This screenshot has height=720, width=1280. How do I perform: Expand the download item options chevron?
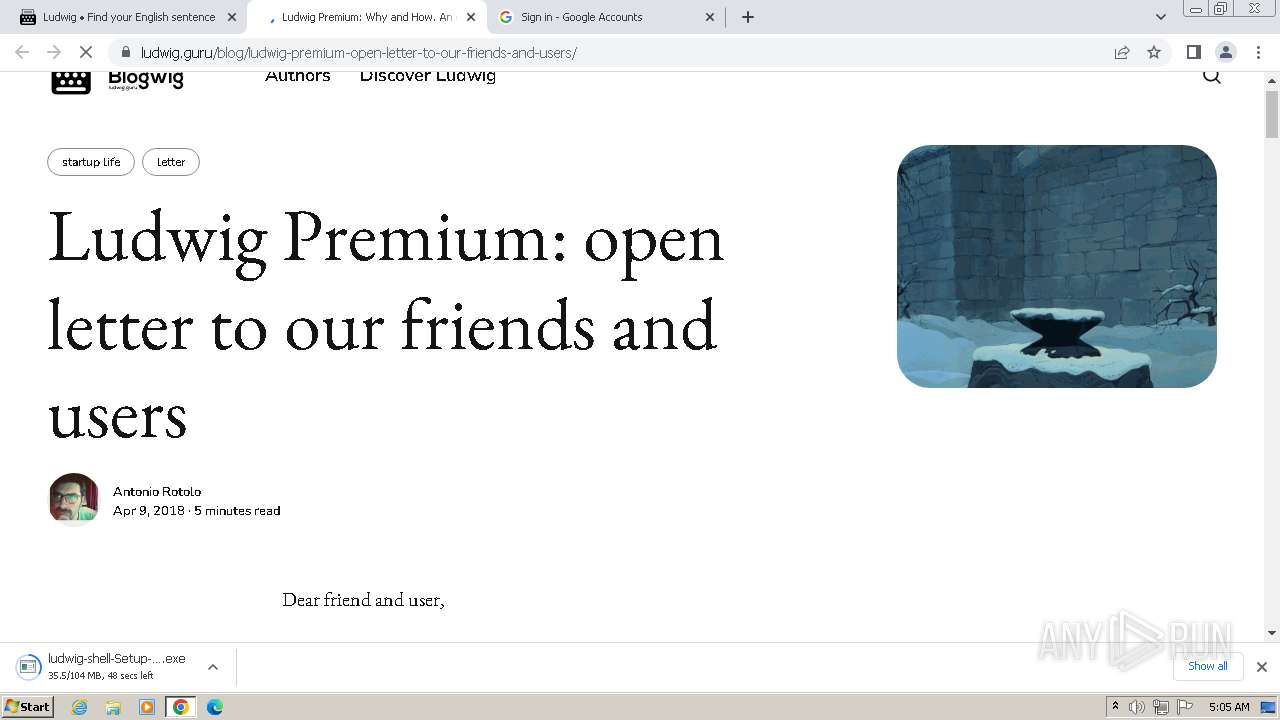213,667
